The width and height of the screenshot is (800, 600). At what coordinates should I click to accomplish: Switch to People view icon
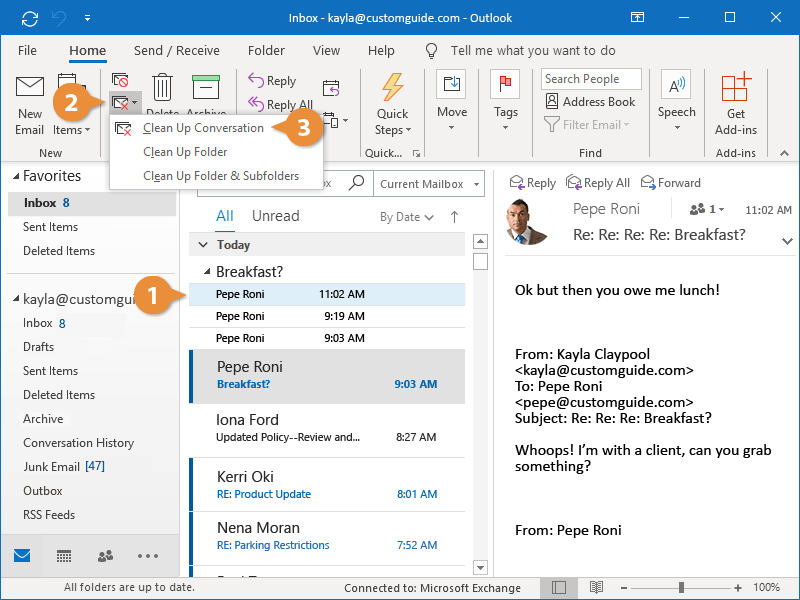(105, 556)
